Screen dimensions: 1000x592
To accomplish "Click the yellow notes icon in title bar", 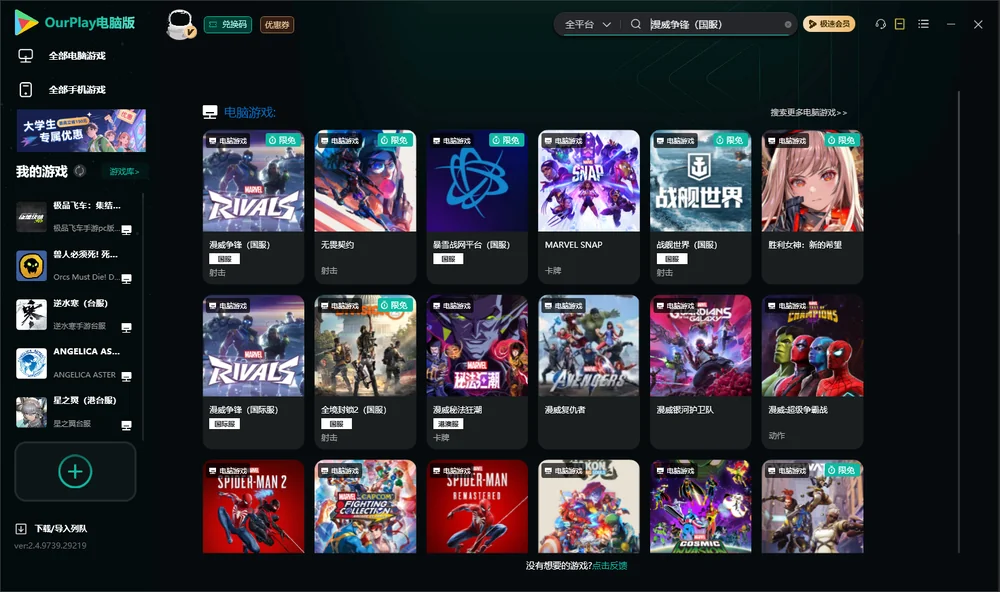I will tap(900, 24).
